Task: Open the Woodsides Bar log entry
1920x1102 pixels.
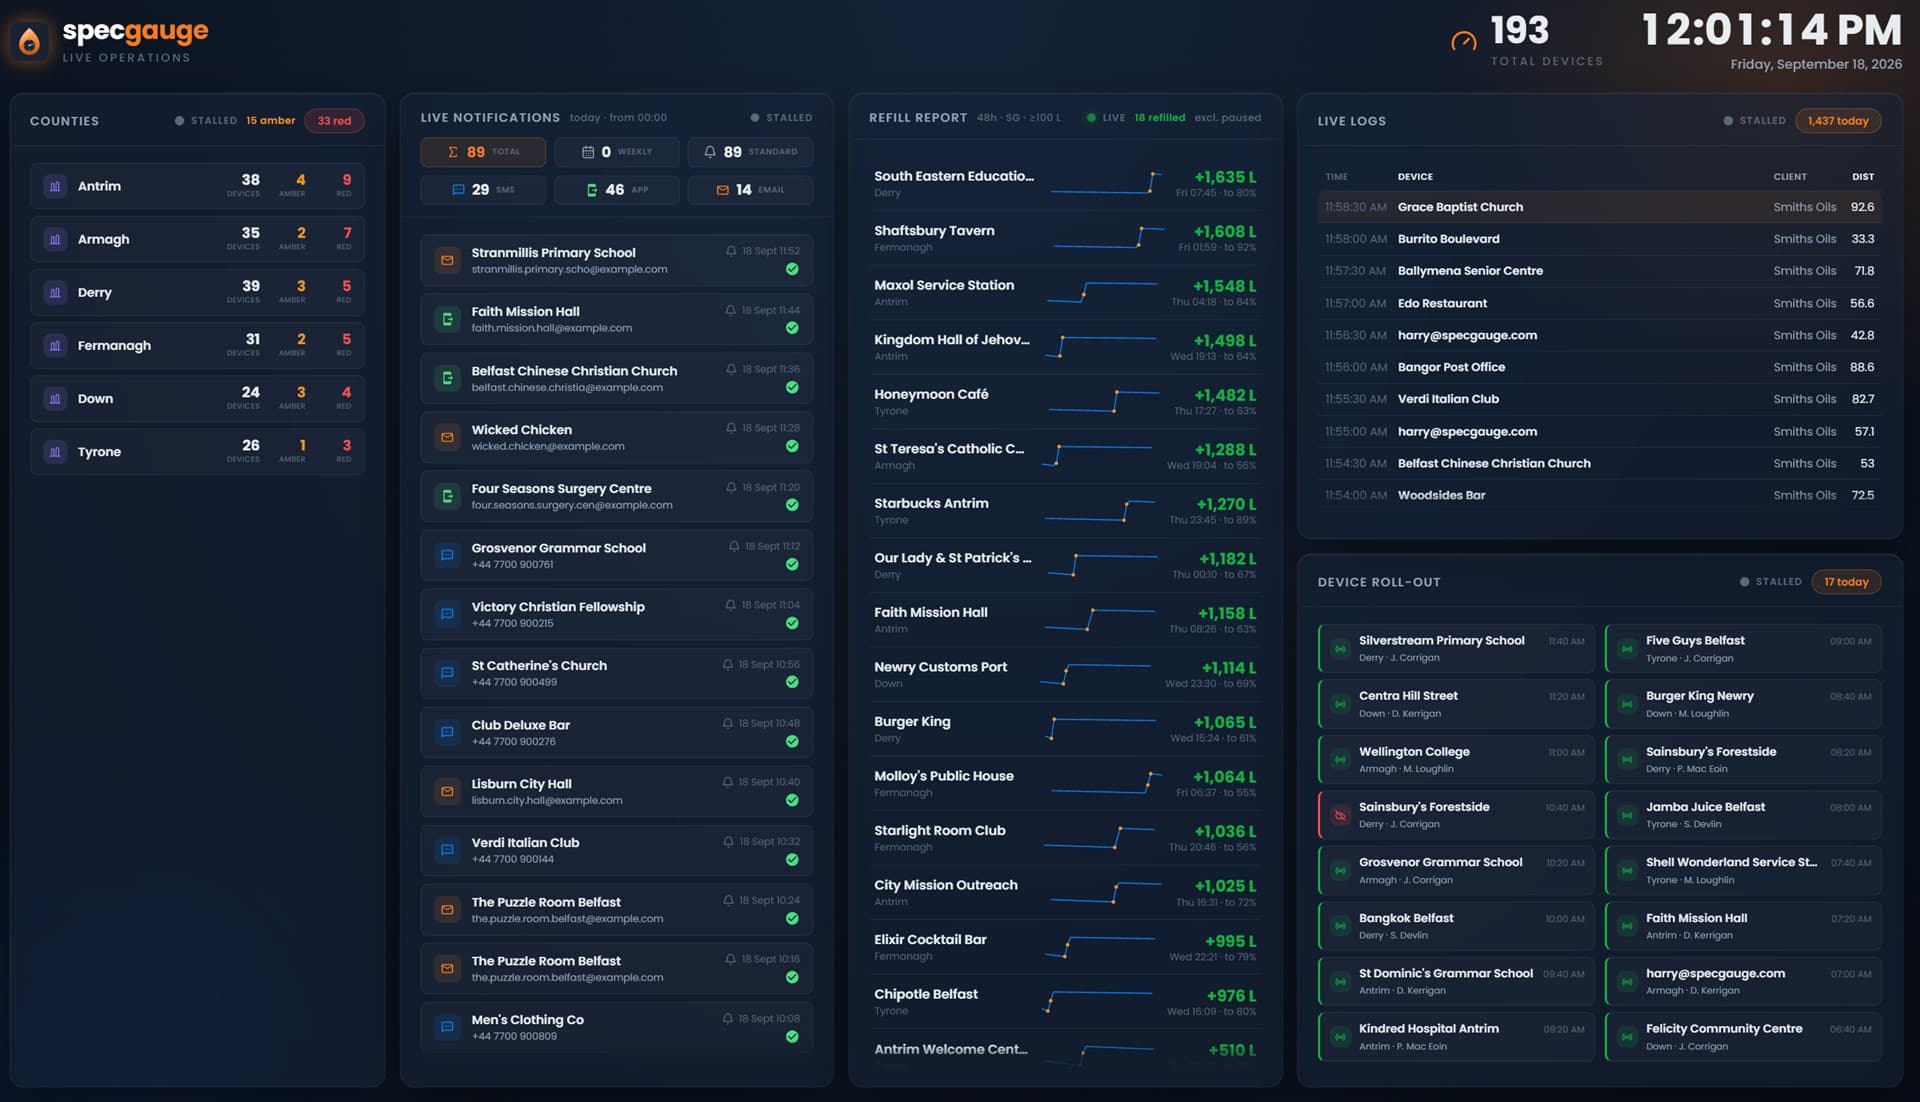Action: coord(1599,495)
